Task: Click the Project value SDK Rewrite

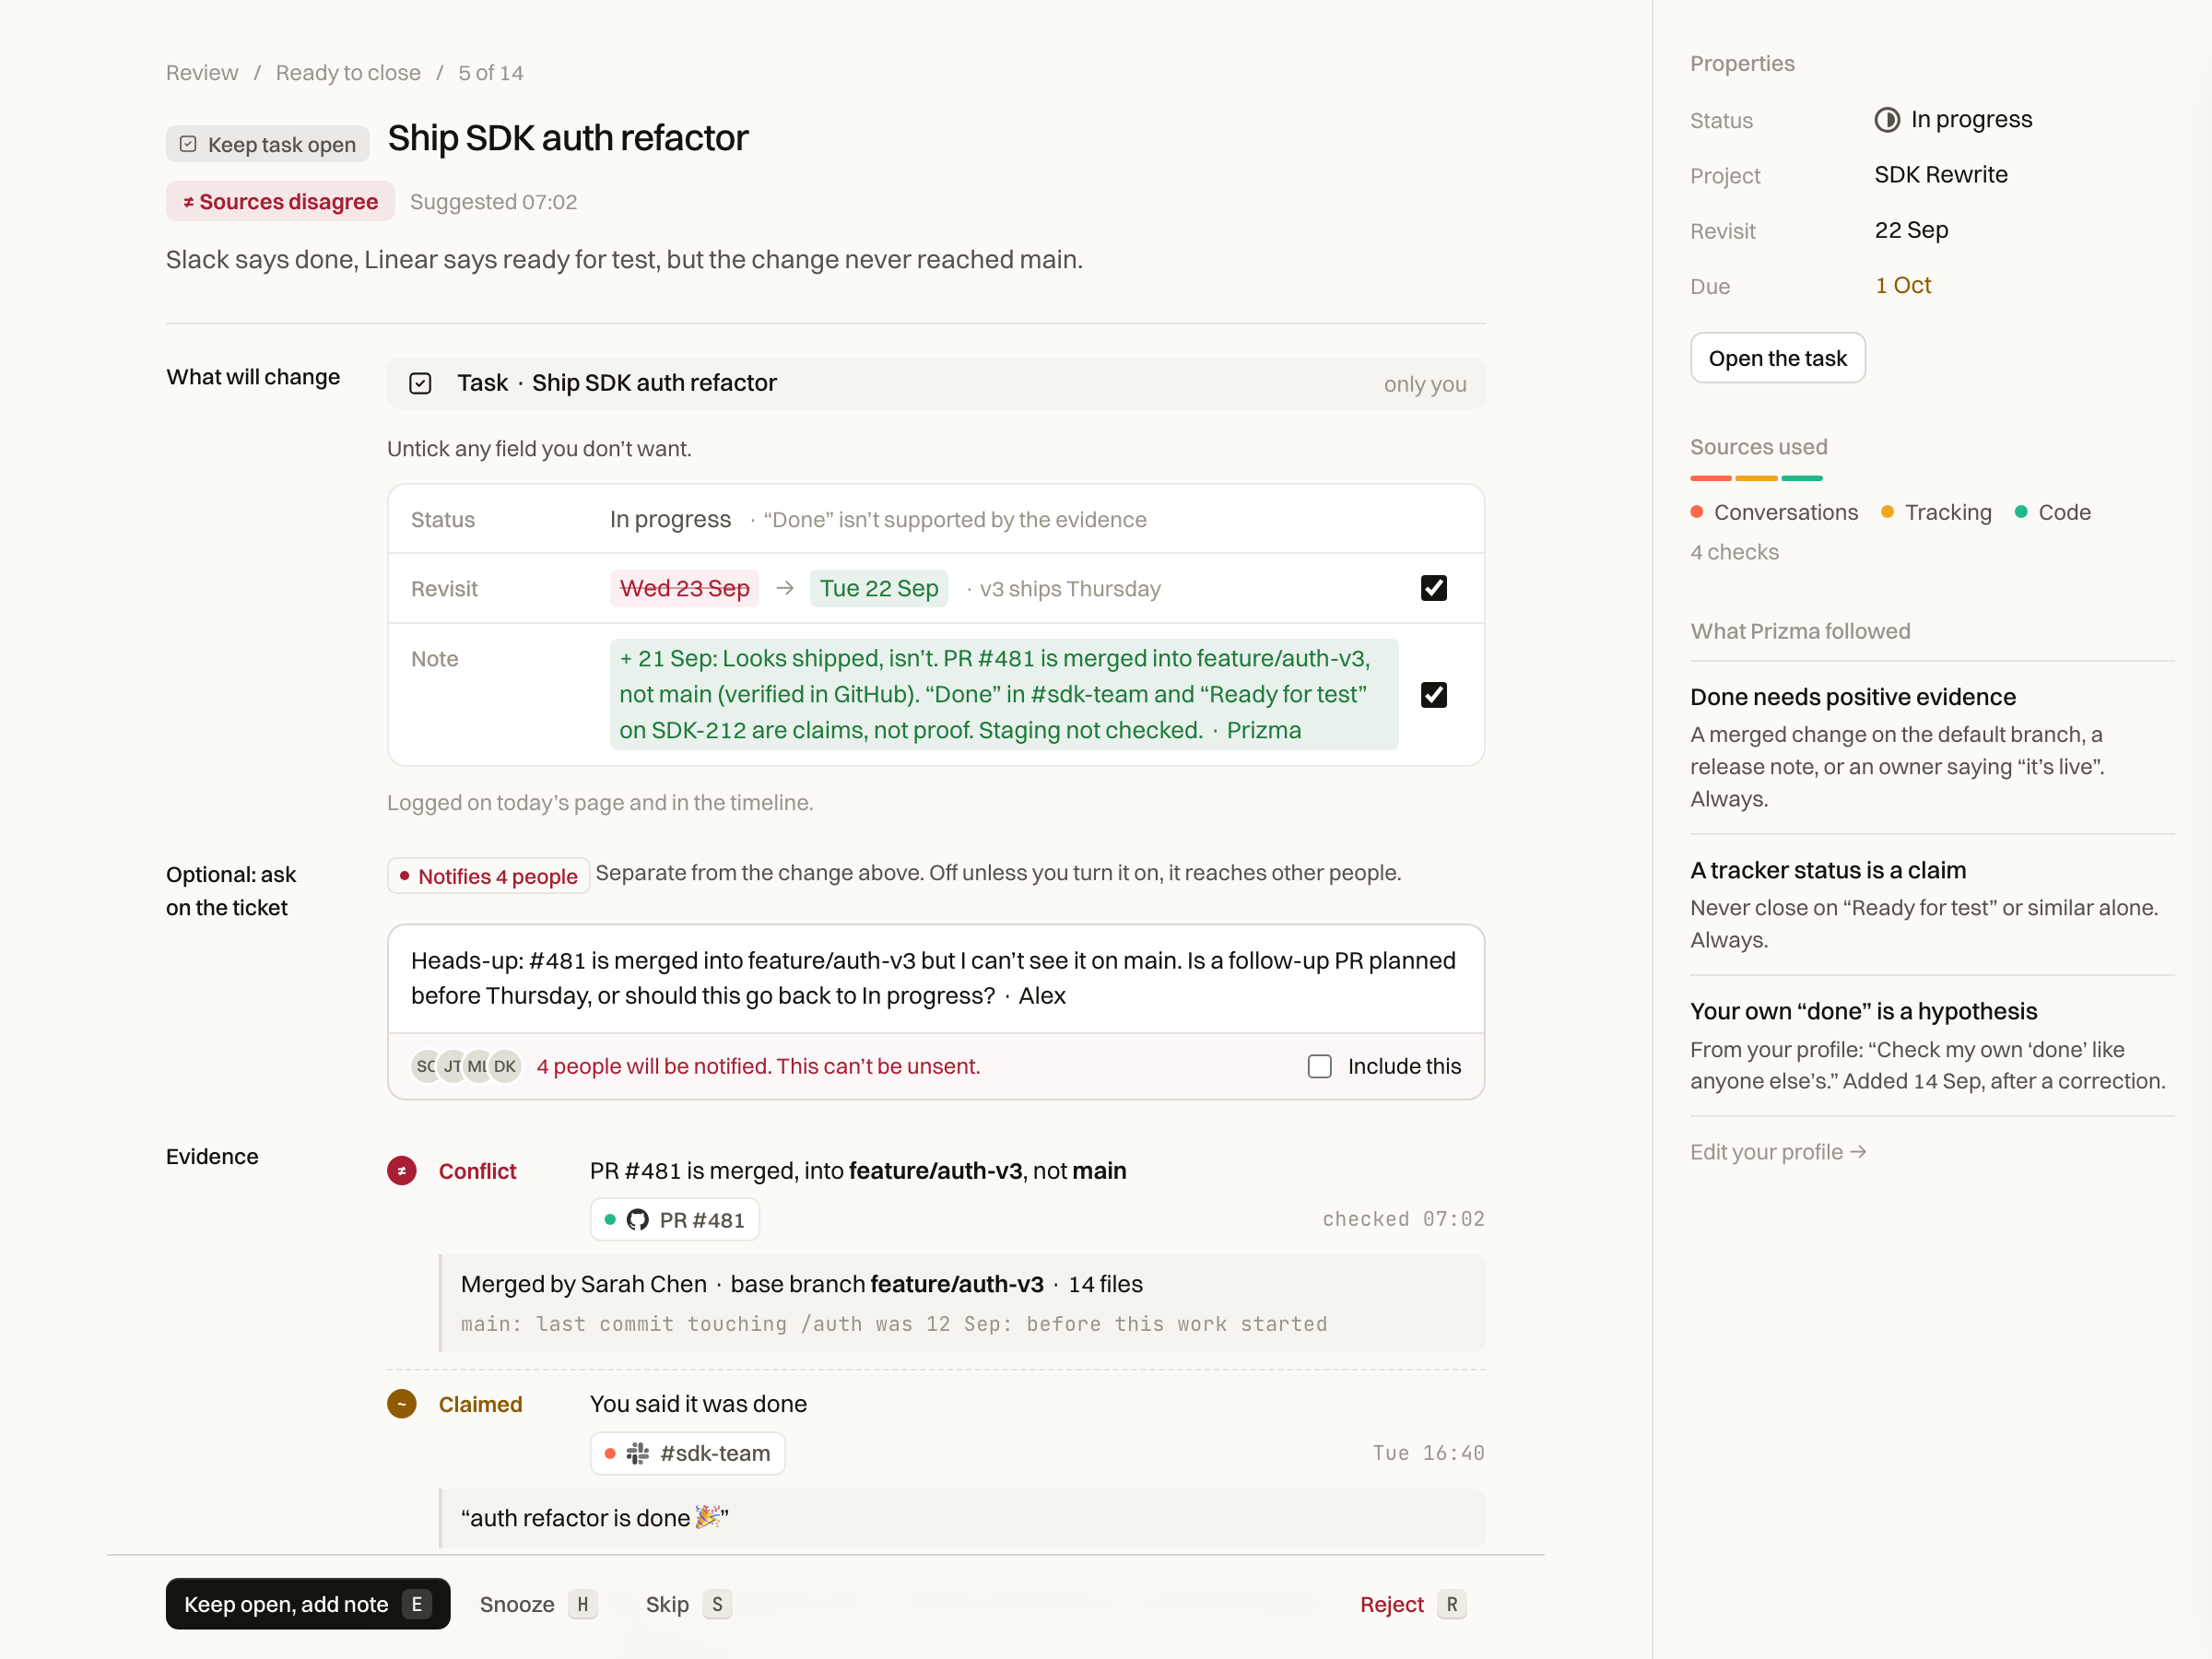Action: 1940,175
